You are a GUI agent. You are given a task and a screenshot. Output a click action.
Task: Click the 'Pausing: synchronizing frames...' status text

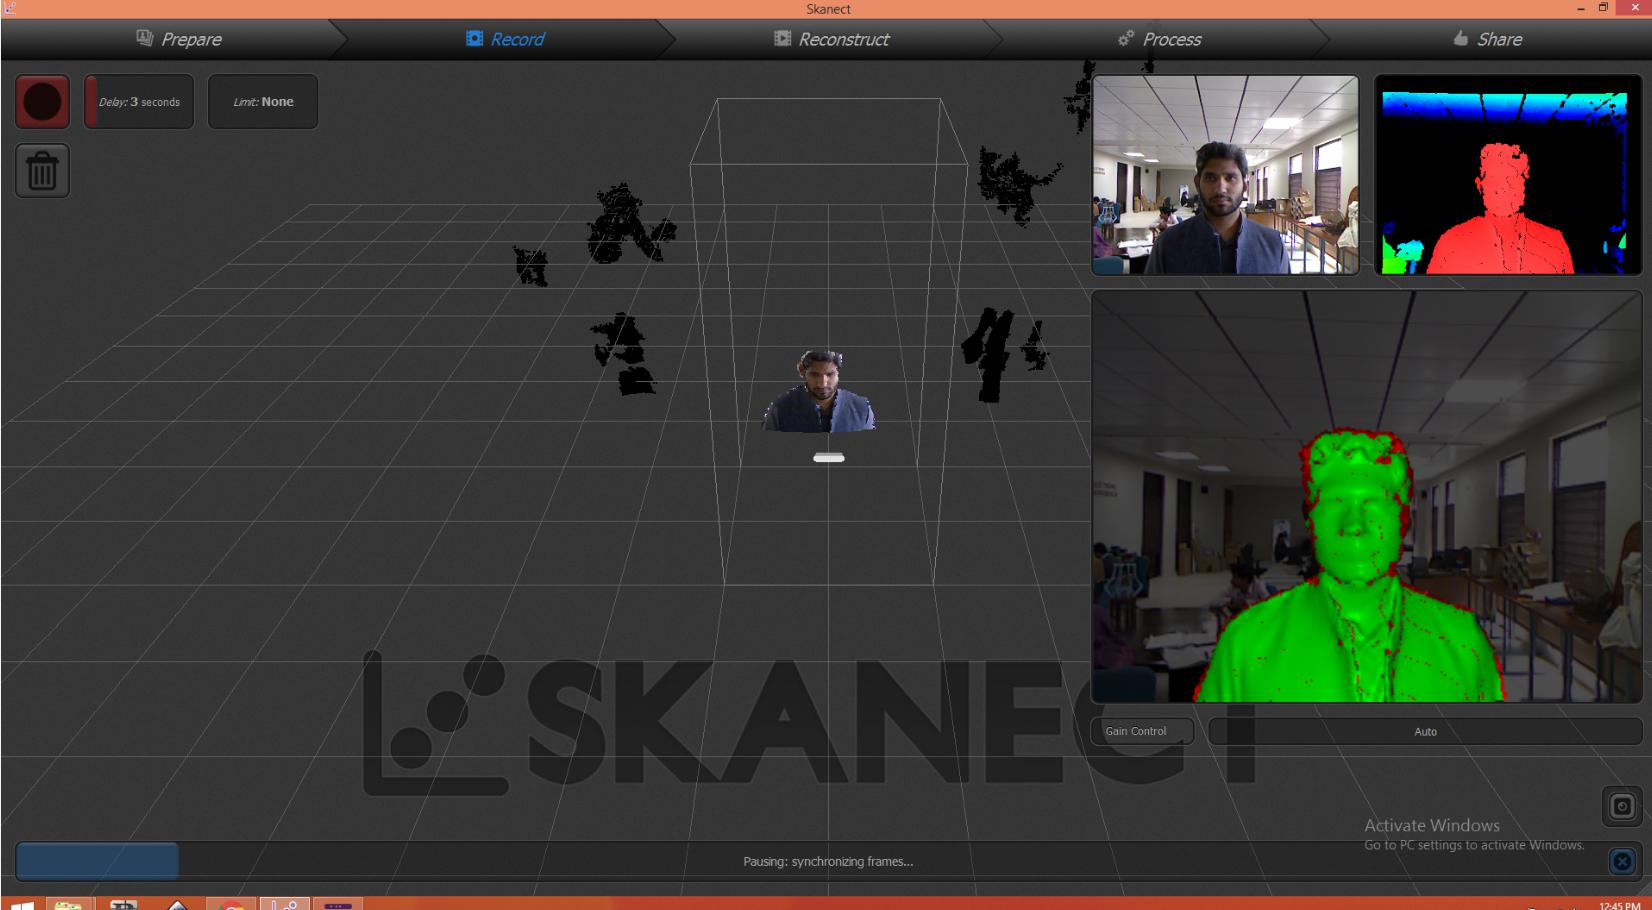[828, 861]
